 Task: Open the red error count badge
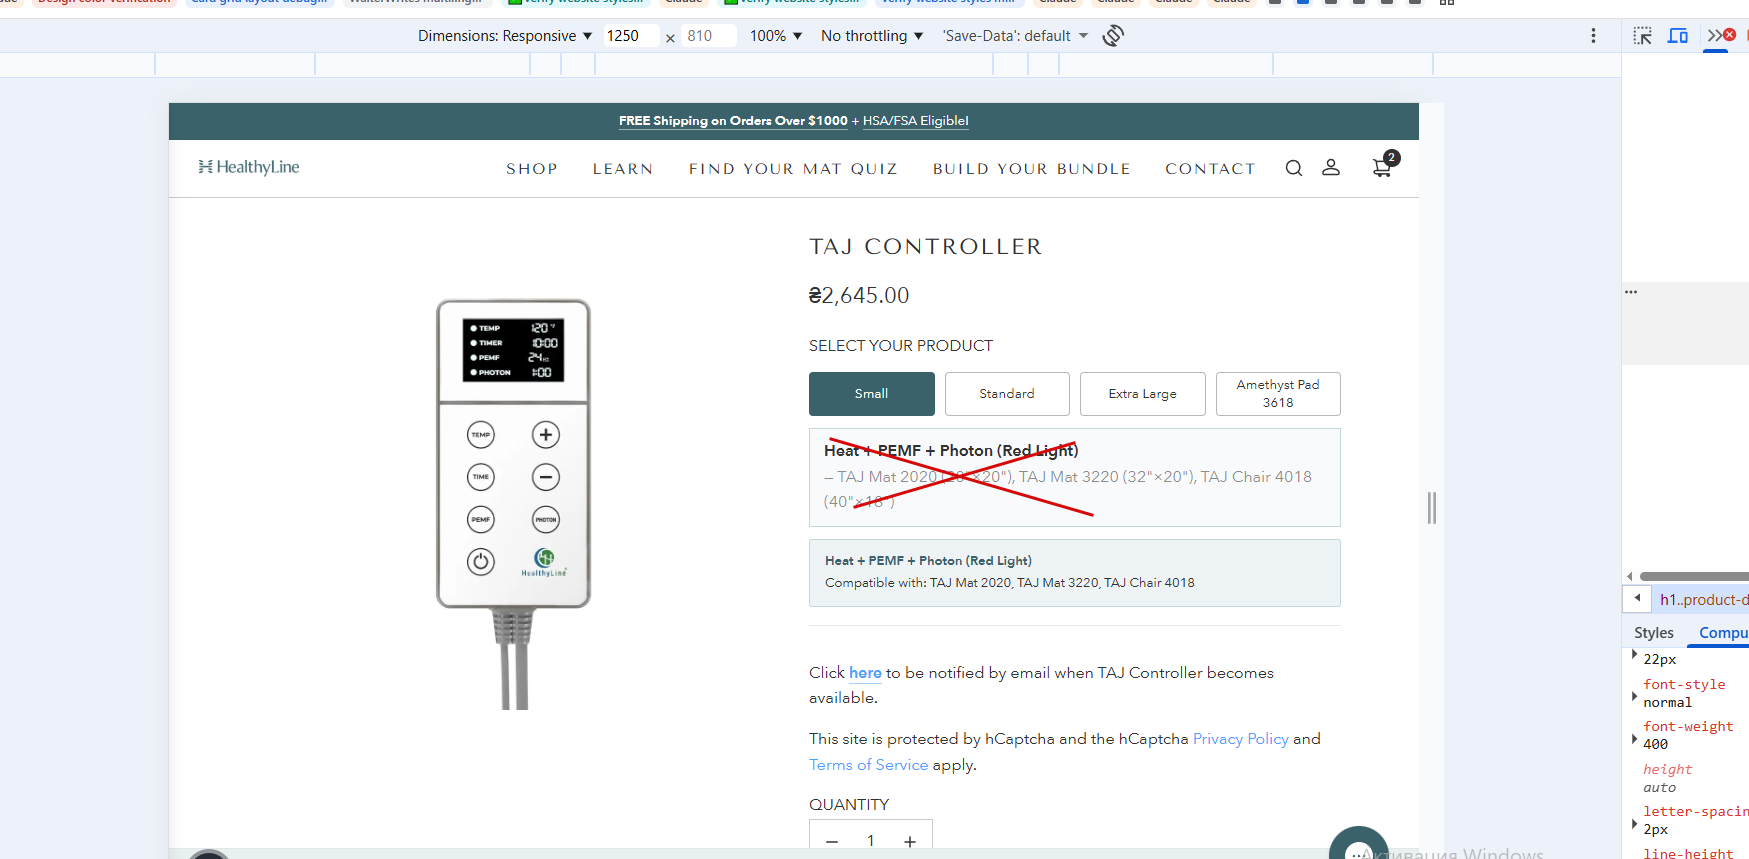[1730, 35]
